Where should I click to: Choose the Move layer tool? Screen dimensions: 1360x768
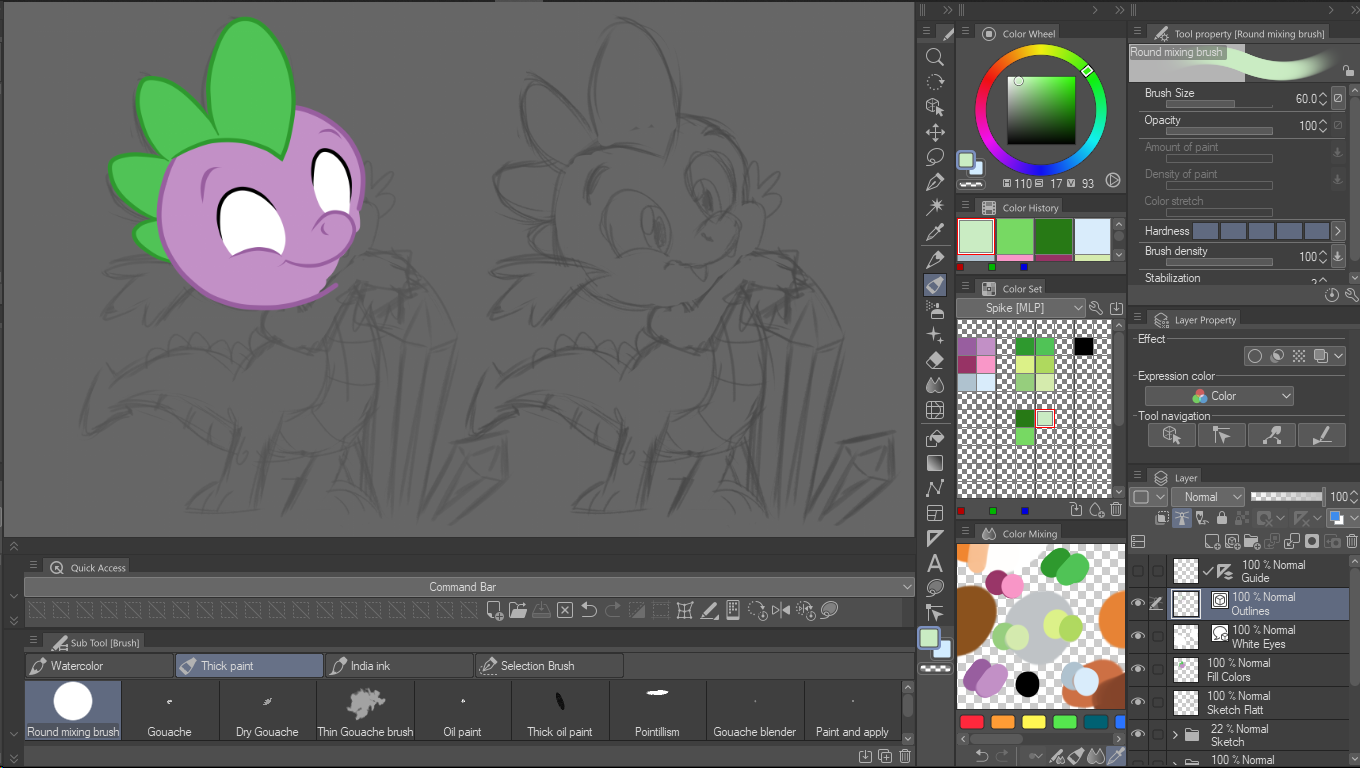tap(935, 132)
